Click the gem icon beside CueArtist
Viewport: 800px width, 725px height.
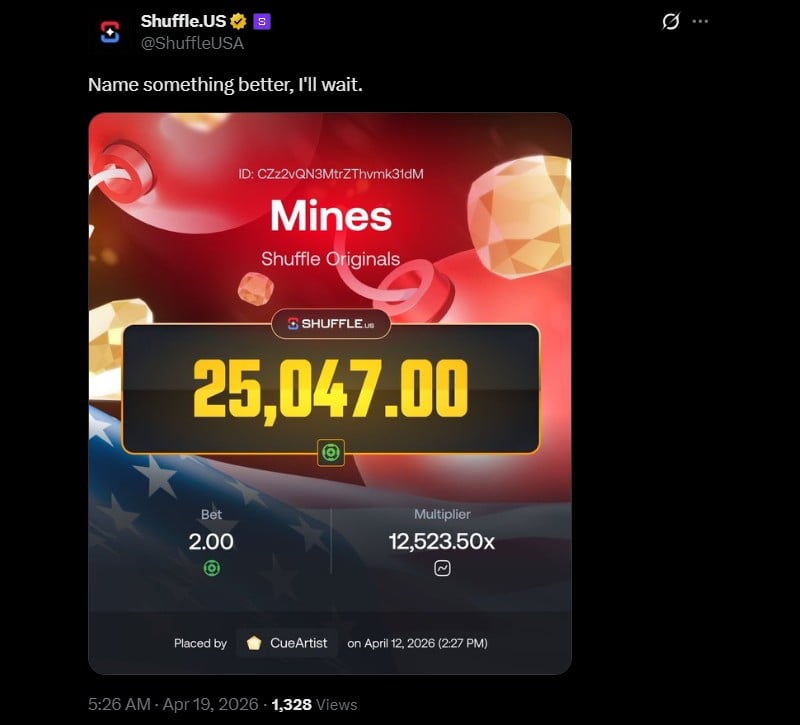(254, 643)
